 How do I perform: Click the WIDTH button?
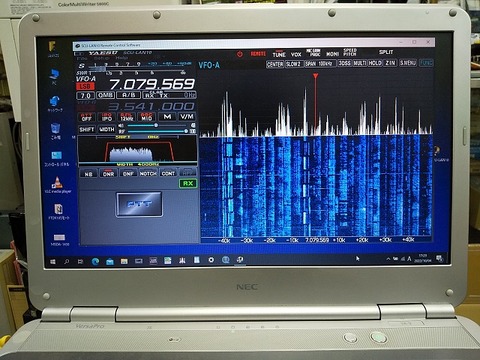(x=107, y=129)
